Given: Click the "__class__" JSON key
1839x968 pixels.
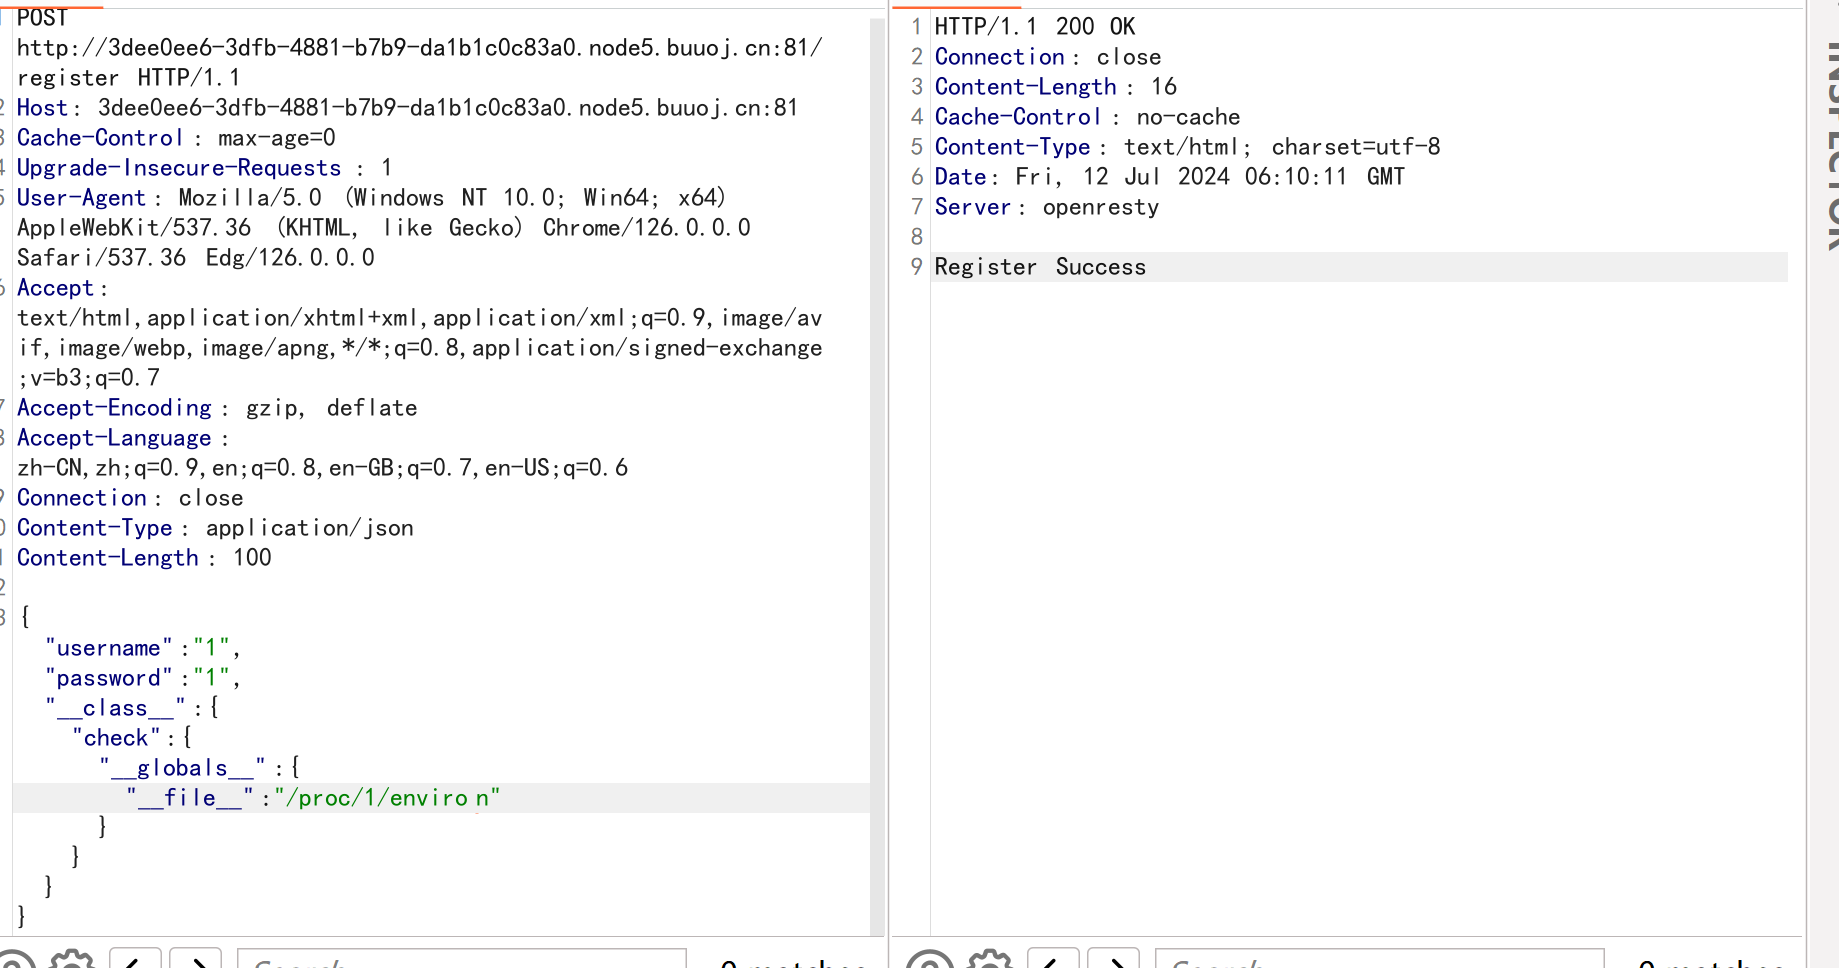Looking at the screenshot, I should 115,708.
